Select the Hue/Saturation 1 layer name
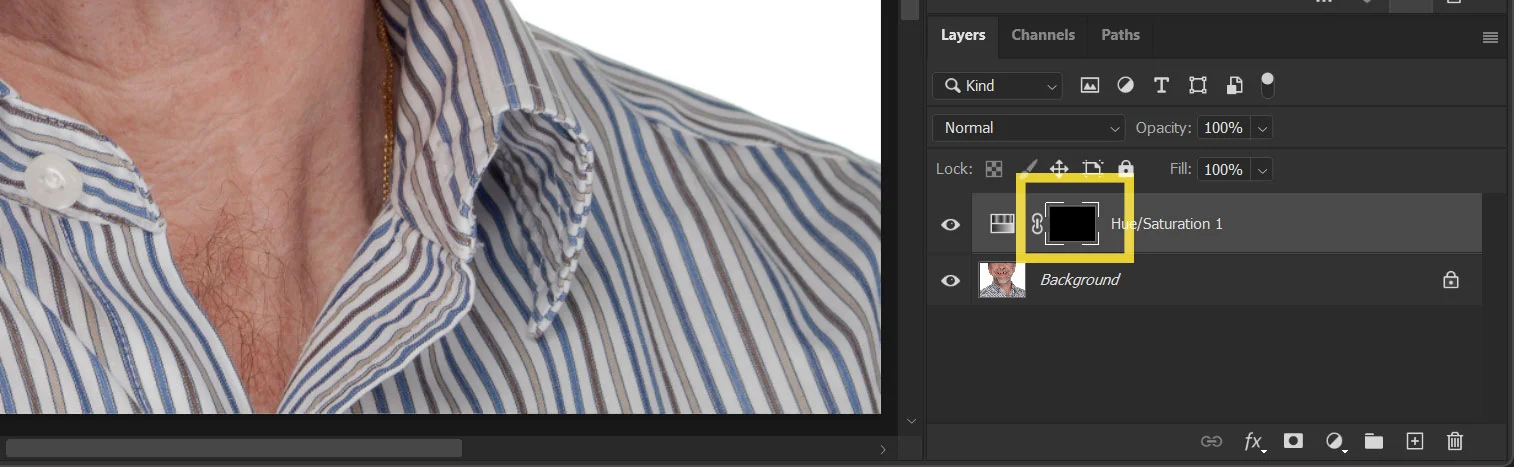This screenshot has width=1514, height=467. click(x=1167, y=224)
